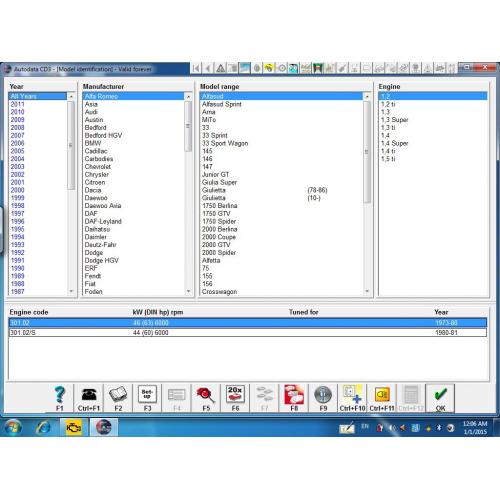The image size is (500, 500).
Task: Click the yellow toolbar icon
Action: click(x=269, y=68)
